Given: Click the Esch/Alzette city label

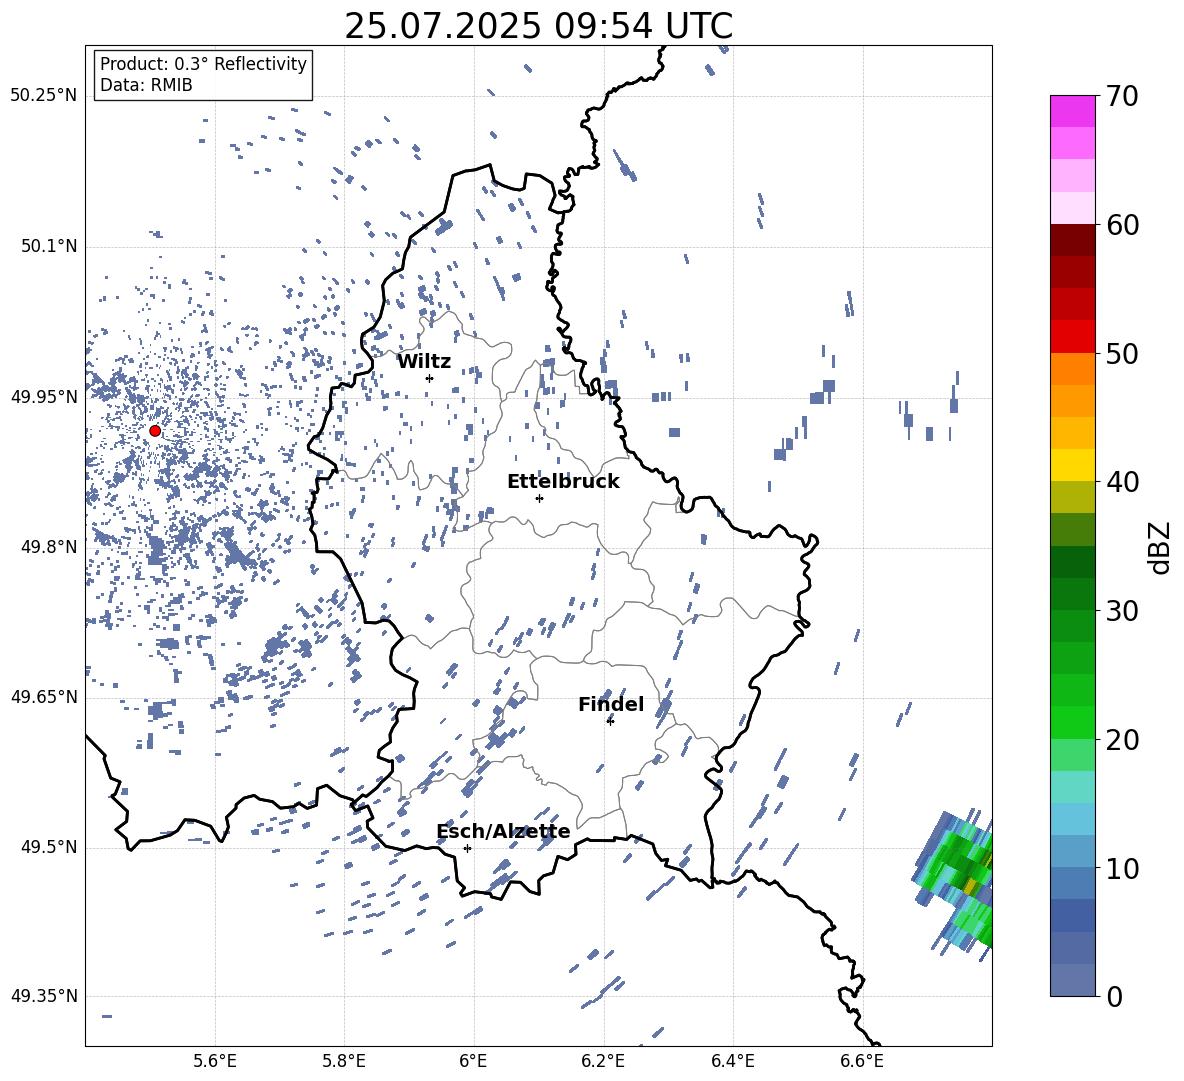Looking at the screenshot, I should 503,832.
